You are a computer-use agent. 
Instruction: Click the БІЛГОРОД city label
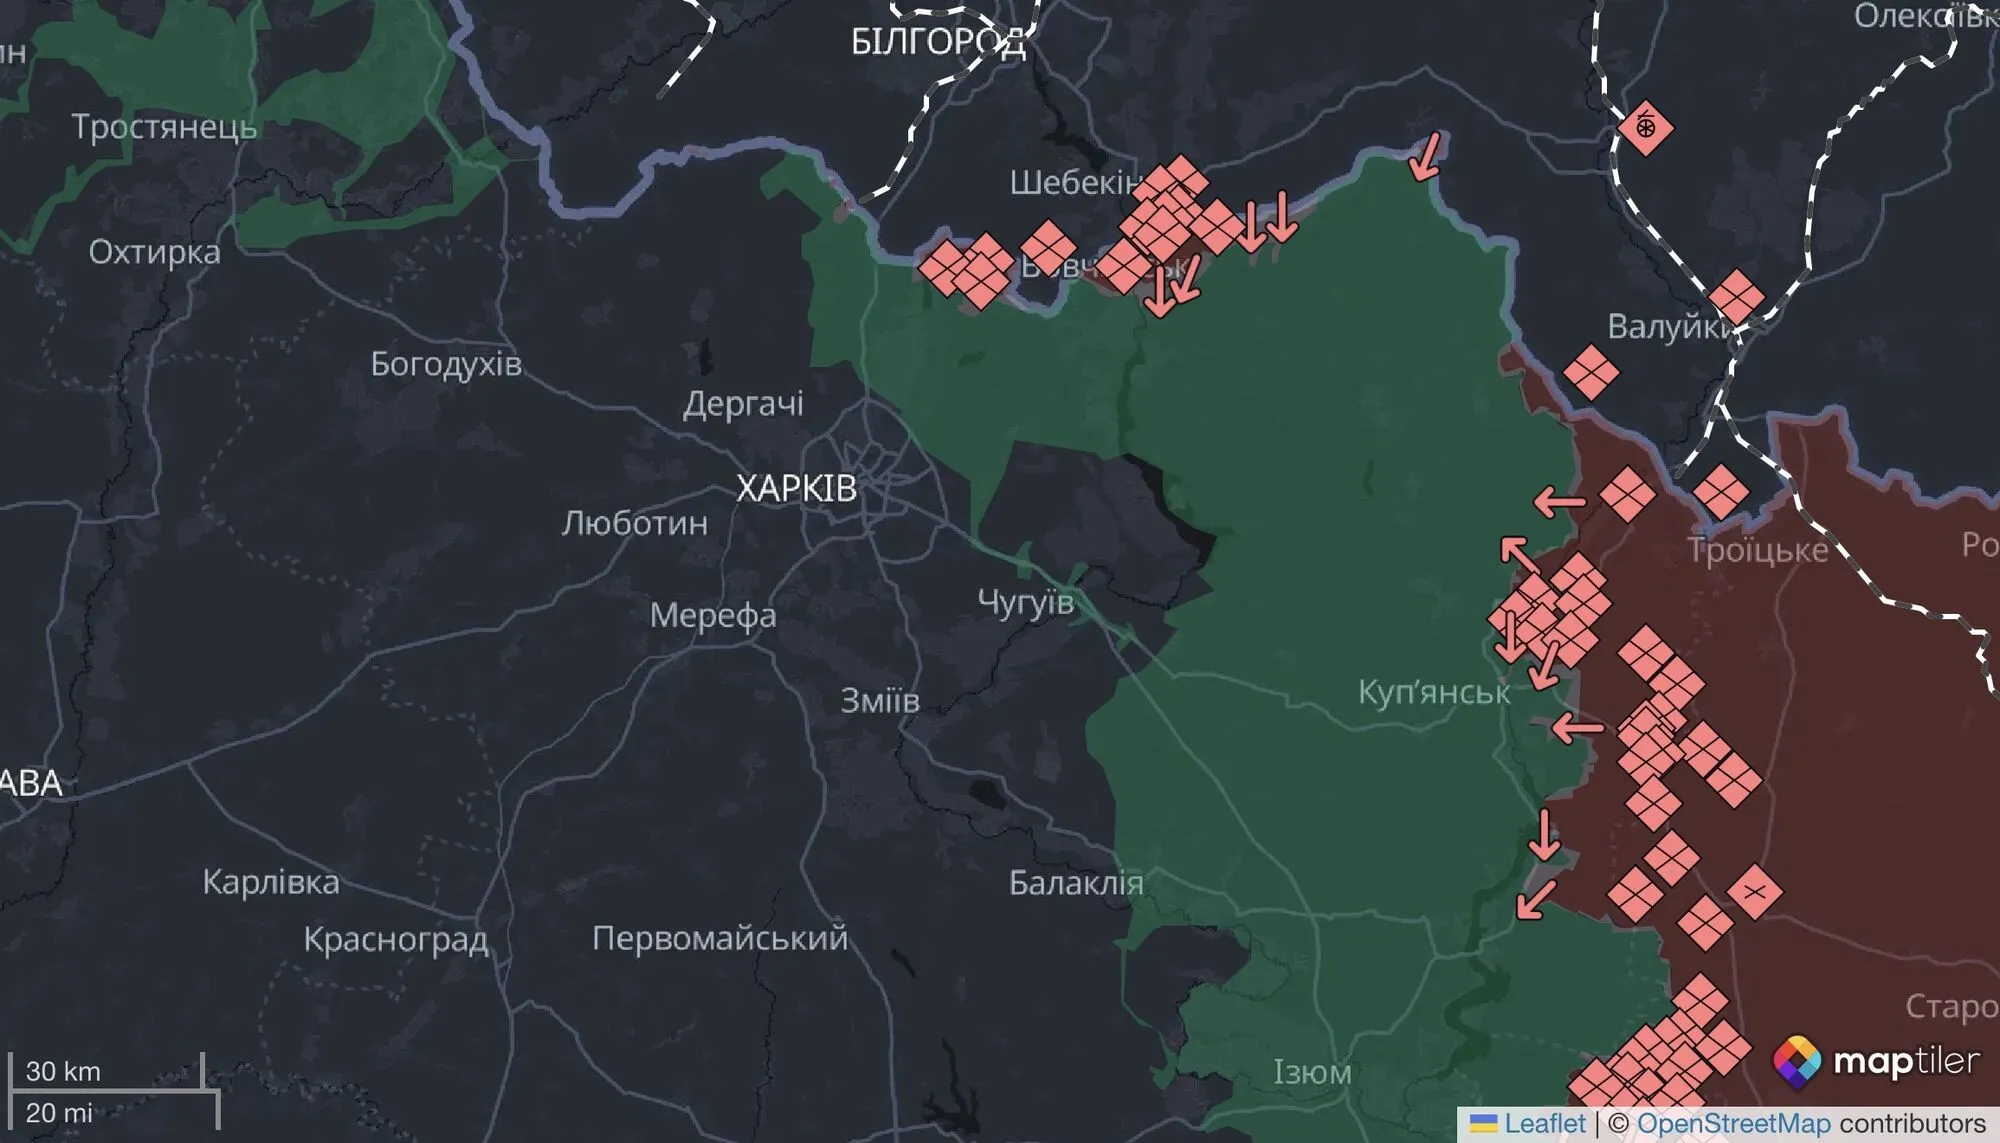[x=938, y=42]
